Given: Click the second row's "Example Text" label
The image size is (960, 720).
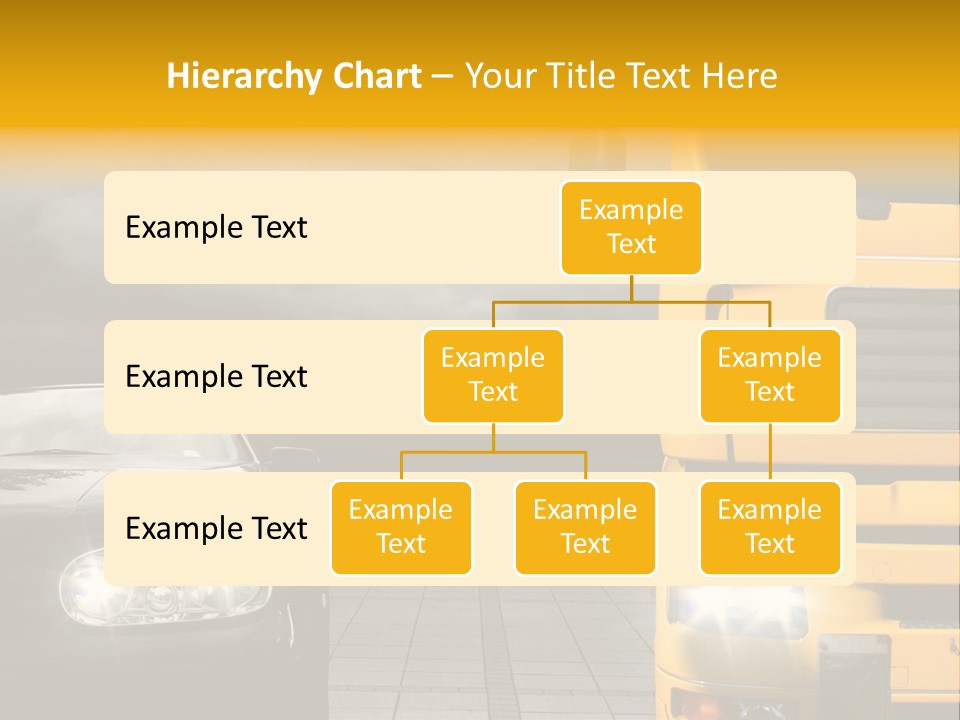Looking at the screenshot, I should point(216,377).
